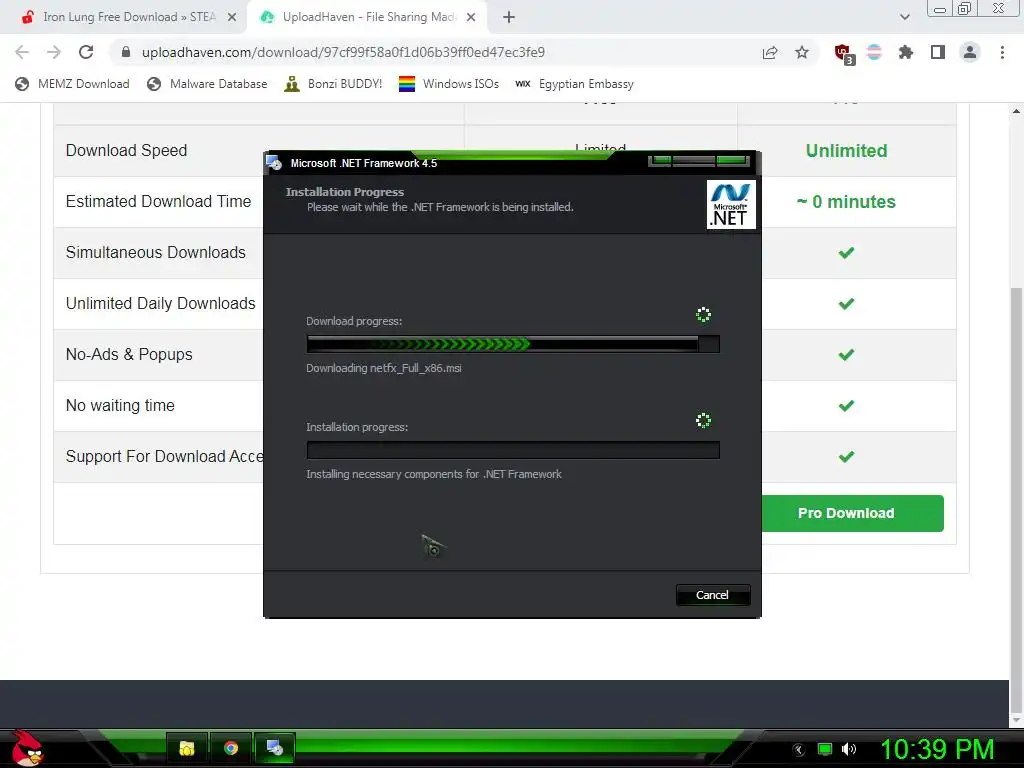
Task: Reload the UploadHaven page
Action: (86, 52)
